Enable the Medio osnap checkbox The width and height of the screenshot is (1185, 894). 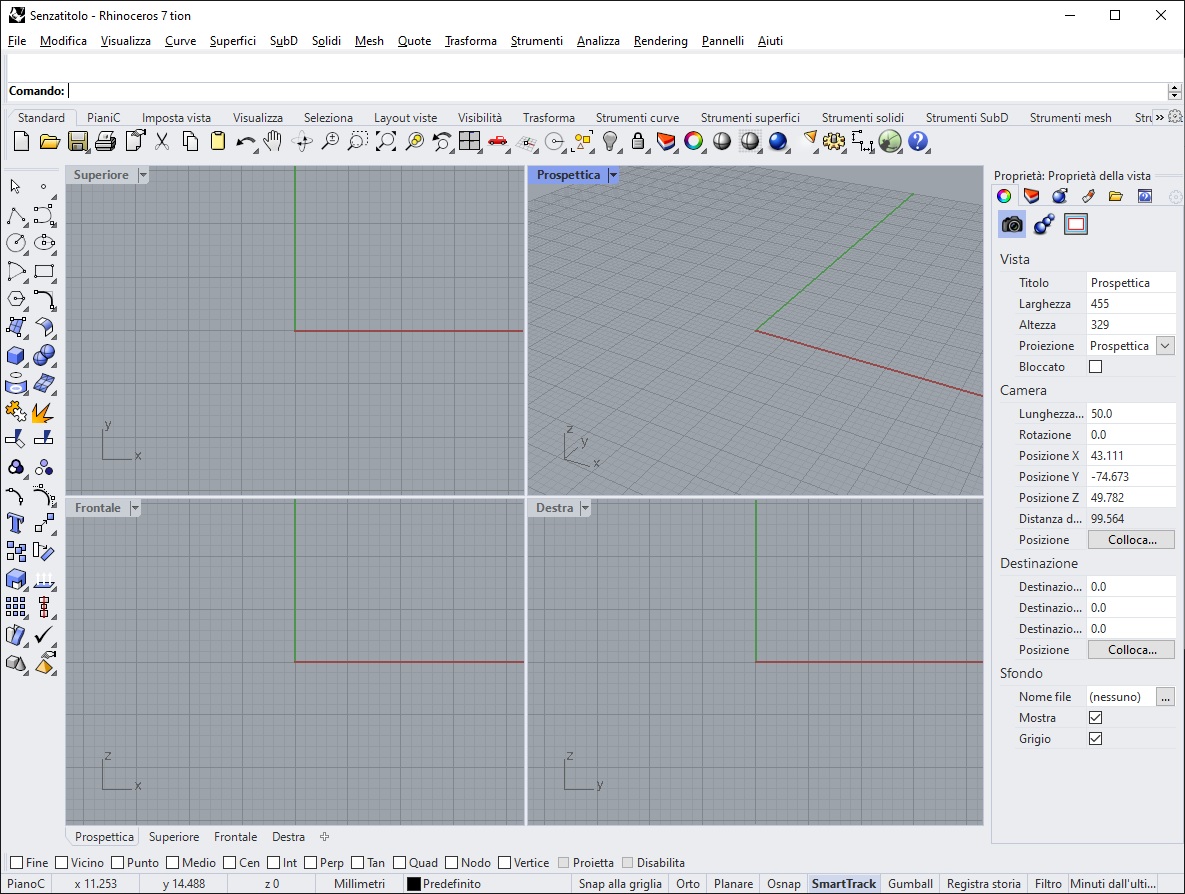172,862
